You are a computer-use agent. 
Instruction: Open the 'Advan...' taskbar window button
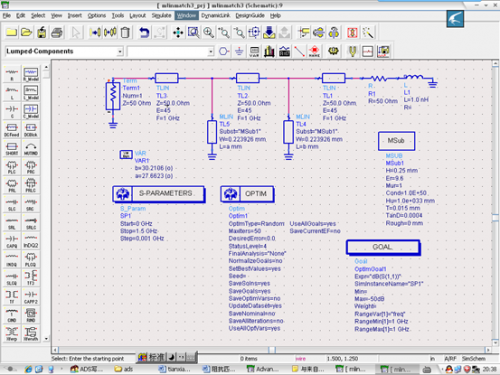click(x=262, y=369)
